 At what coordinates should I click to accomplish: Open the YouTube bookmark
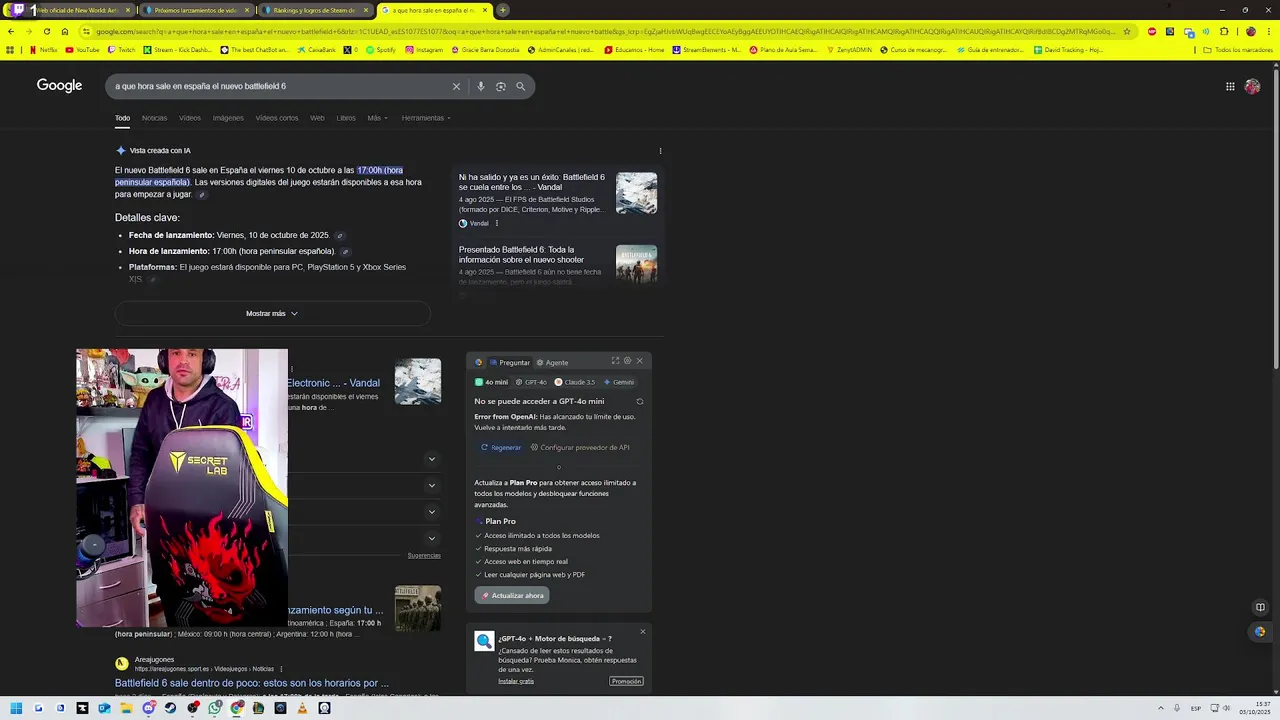coord(83,49)
